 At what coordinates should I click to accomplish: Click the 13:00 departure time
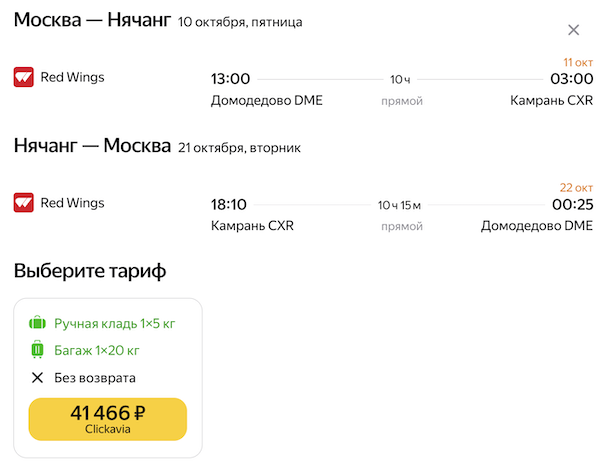pyautogui.click(x=231, y=79)
